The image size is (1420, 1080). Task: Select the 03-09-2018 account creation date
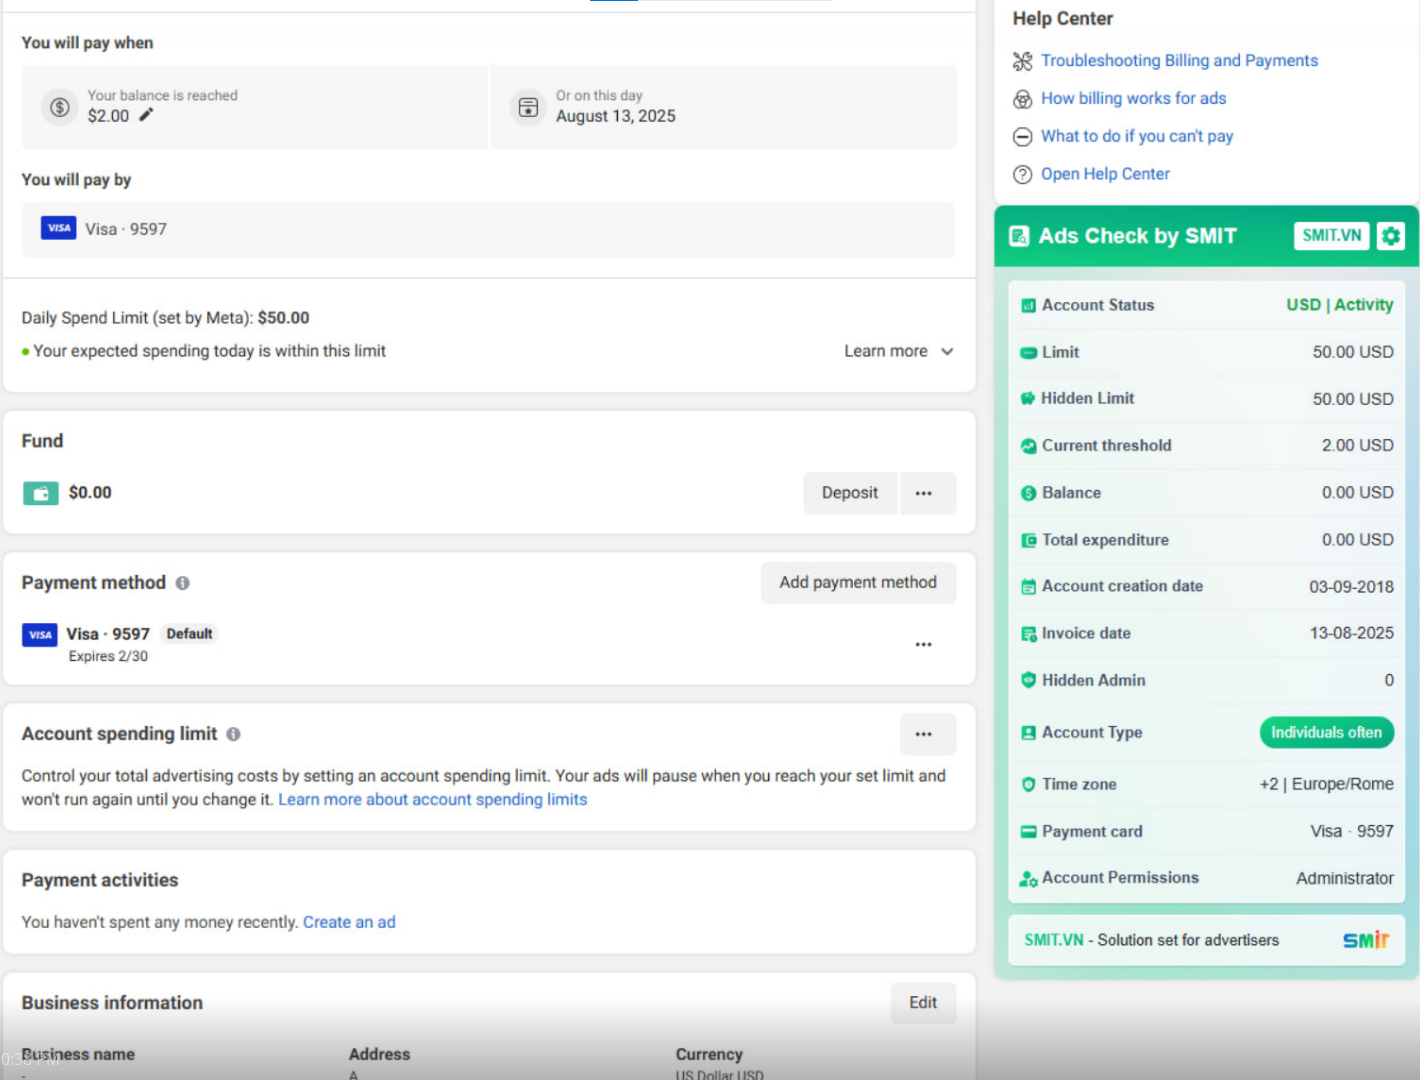(1351, 587)
